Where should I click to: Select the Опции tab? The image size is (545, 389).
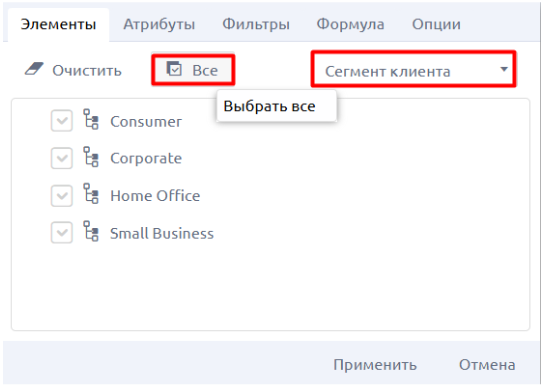(x=436, y=24)
